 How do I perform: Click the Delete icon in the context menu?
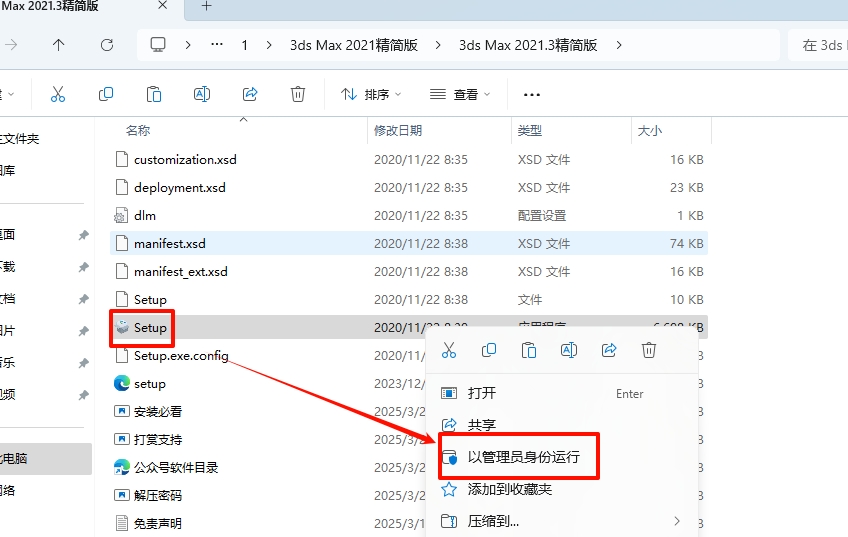click(649, 350)
